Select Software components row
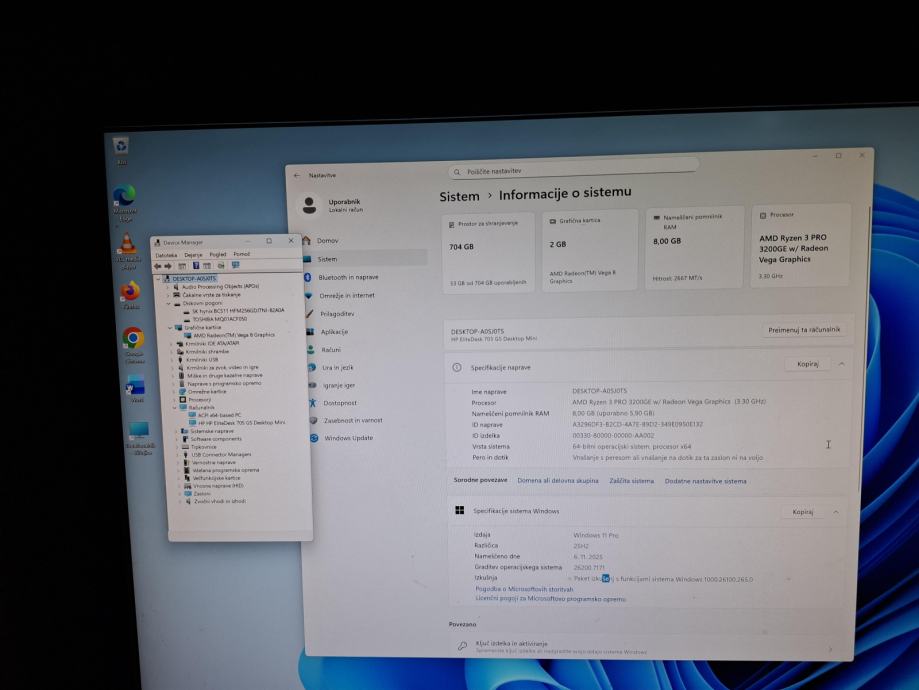This screenshot has width=919, height=690. [216, 439]
